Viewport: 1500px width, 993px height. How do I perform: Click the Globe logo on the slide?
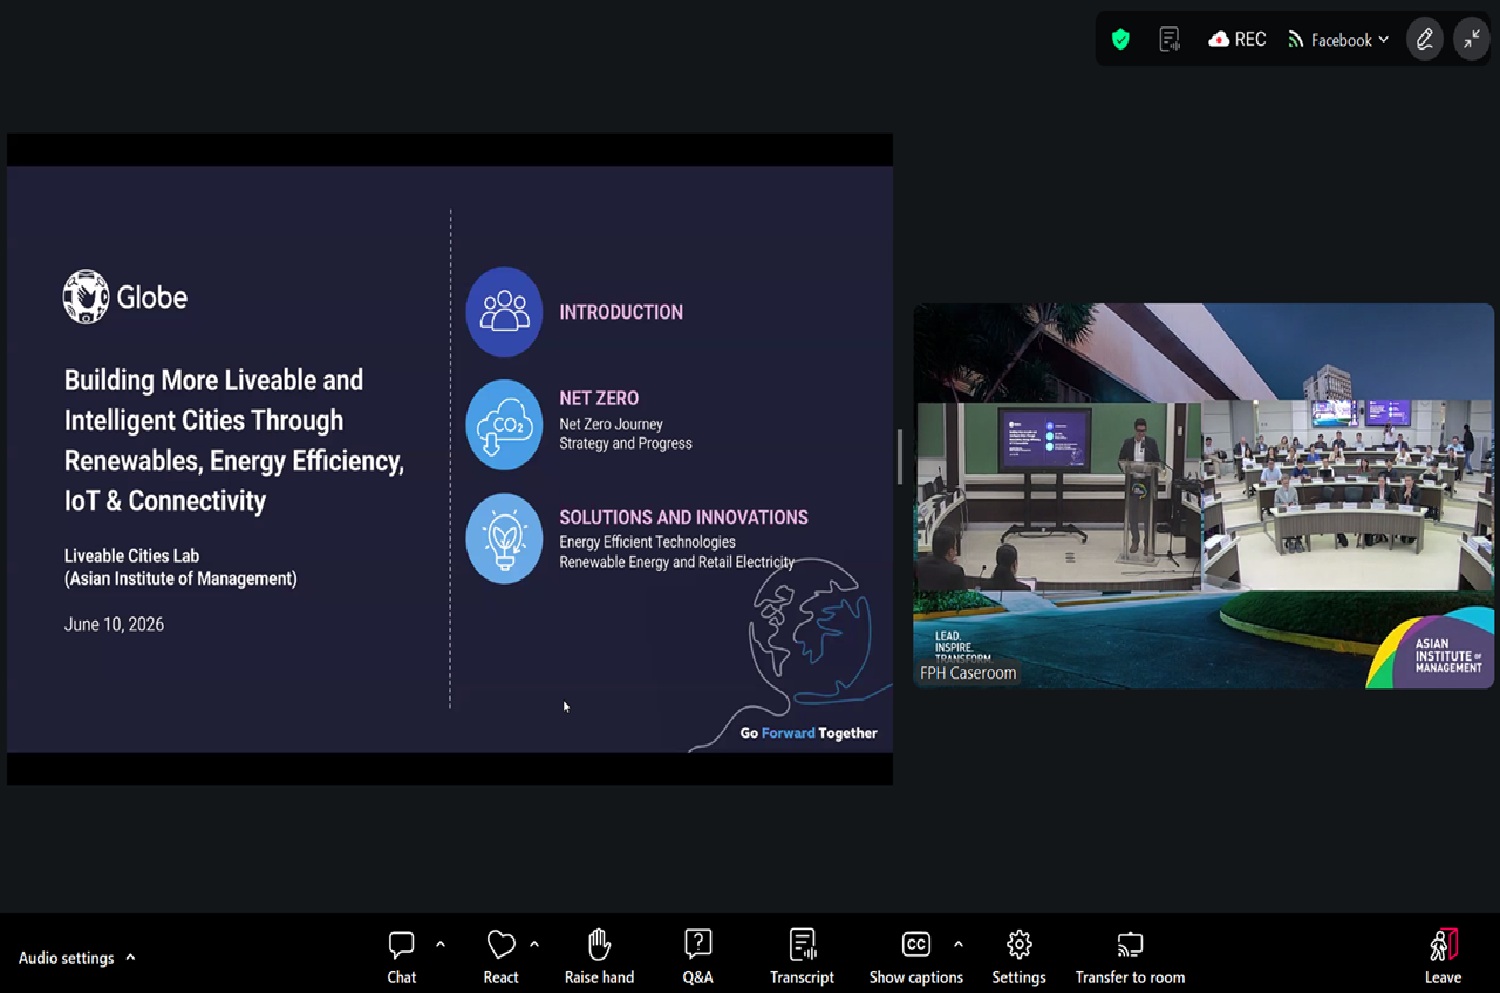(x=125, y=297)
